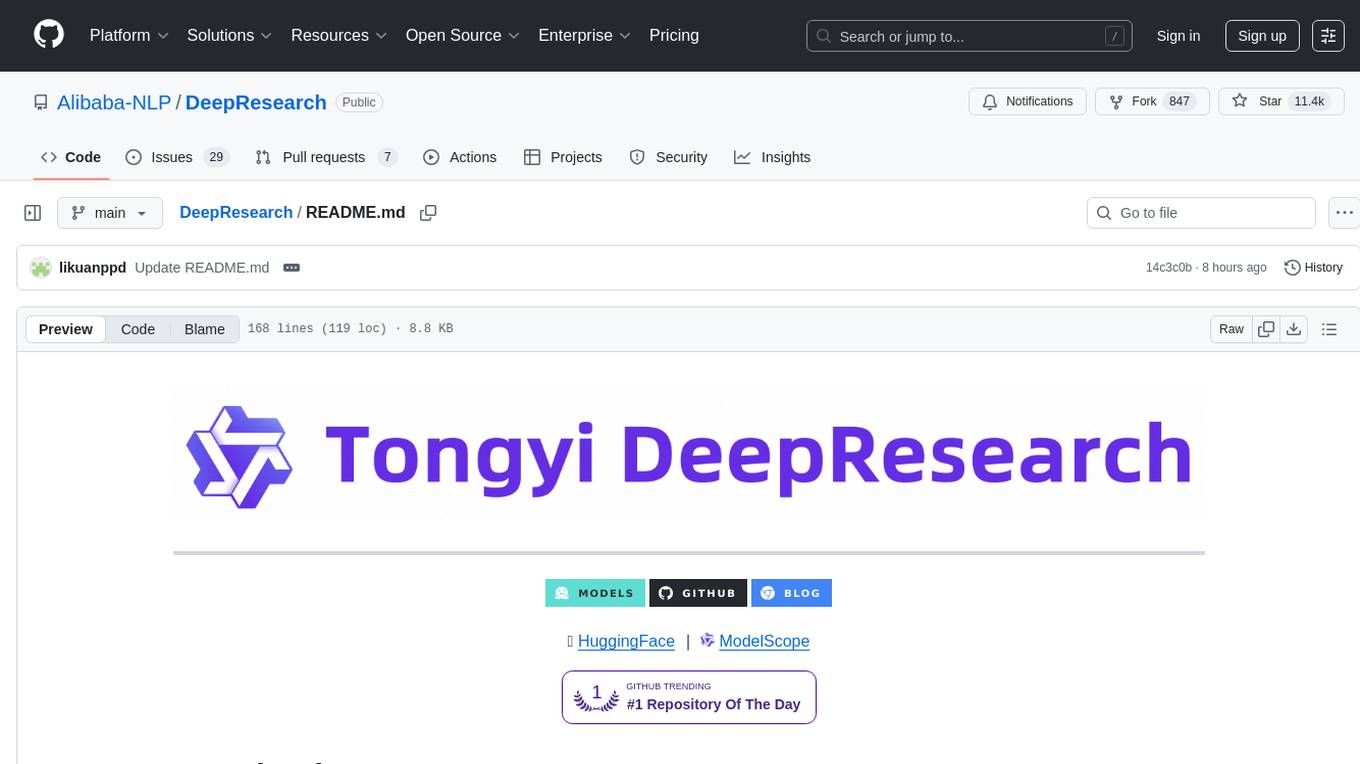Expand the Platform menu
Viewport: 1360px width, 764px height.
click(129, 35)
